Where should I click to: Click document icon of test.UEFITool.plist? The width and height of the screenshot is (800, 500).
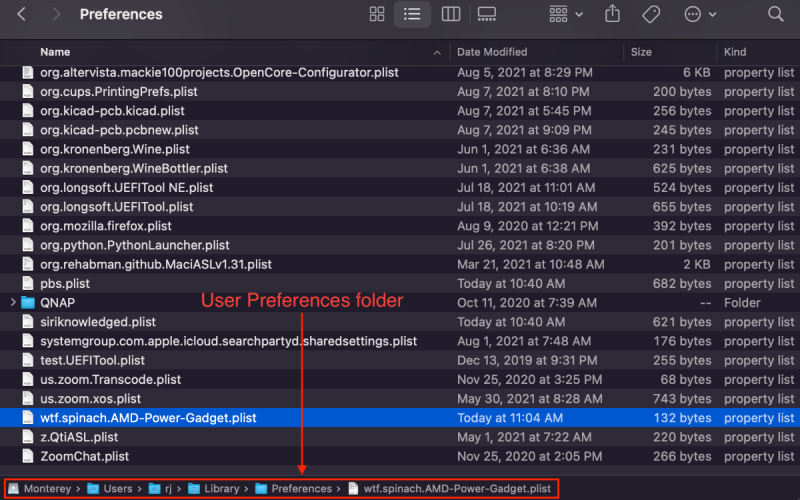(x=28, y=360)
